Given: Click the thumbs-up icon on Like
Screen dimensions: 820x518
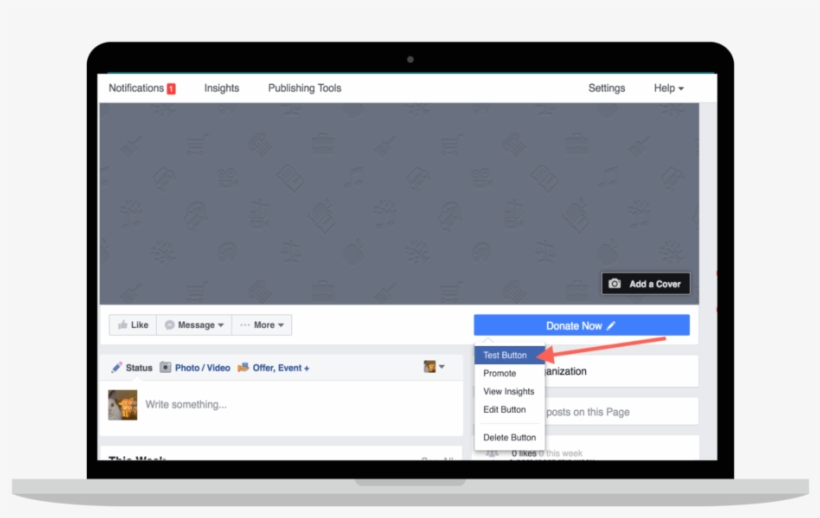Looking at the screenshot, I should [122, 325].
